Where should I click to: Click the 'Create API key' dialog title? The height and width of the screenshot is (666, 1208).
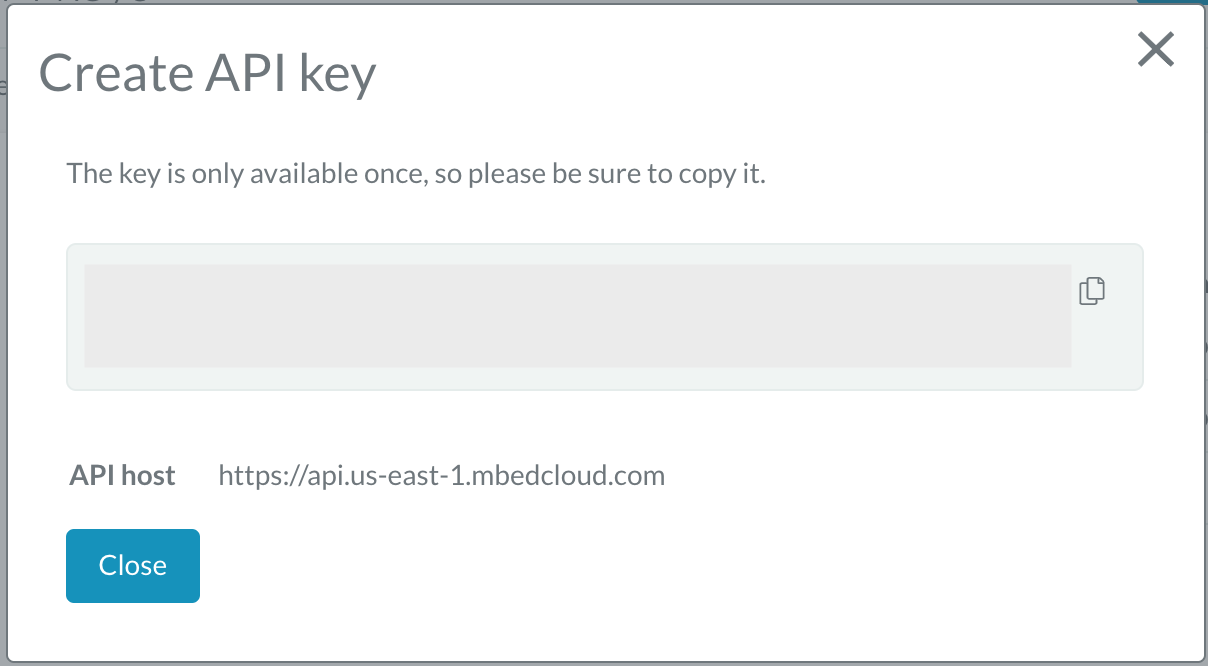coord(207,73)
